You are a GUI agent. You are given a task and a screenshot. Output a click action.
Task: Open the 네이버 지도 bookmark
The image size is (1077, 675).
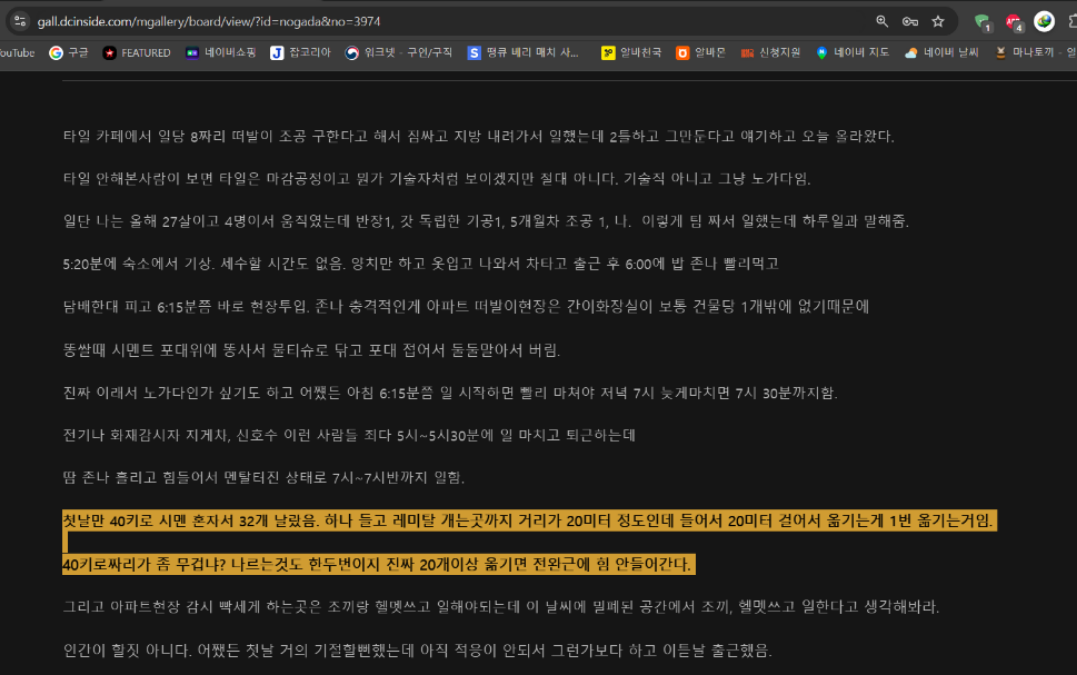point(851,53)
